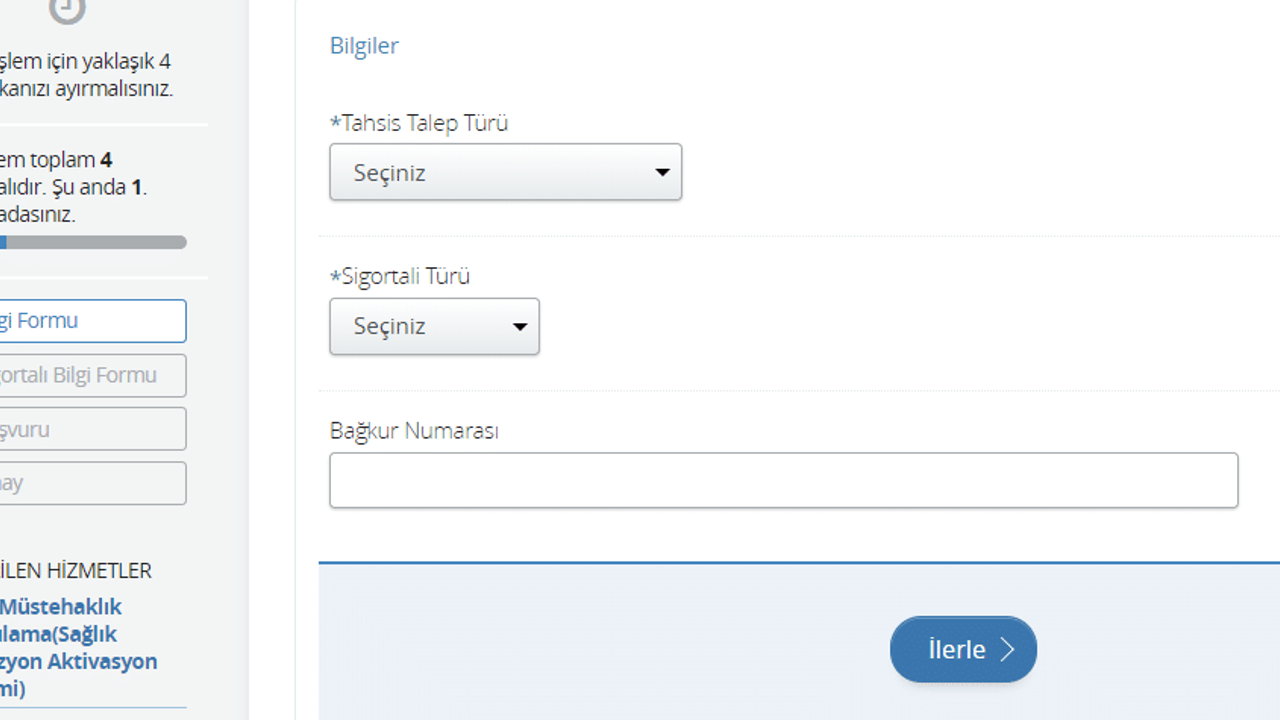Go to the Sigortalı Bilgi Formu step
Screen dimensions: 1280x720
click(x=90, y=375)
